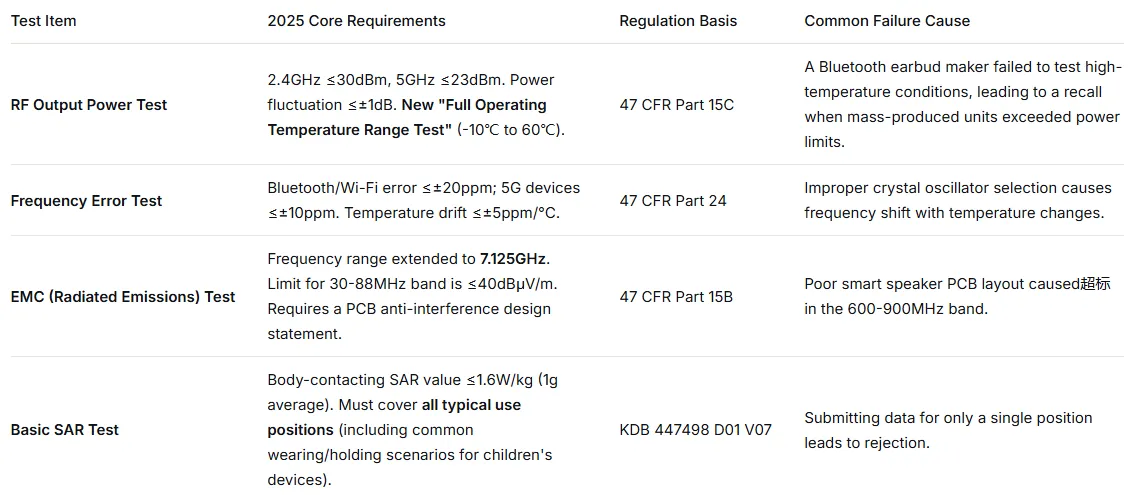The image size is (1147, 495).
Task: Click the "47 CFR Part 24" regulation cell
Action: click(673, 201)
